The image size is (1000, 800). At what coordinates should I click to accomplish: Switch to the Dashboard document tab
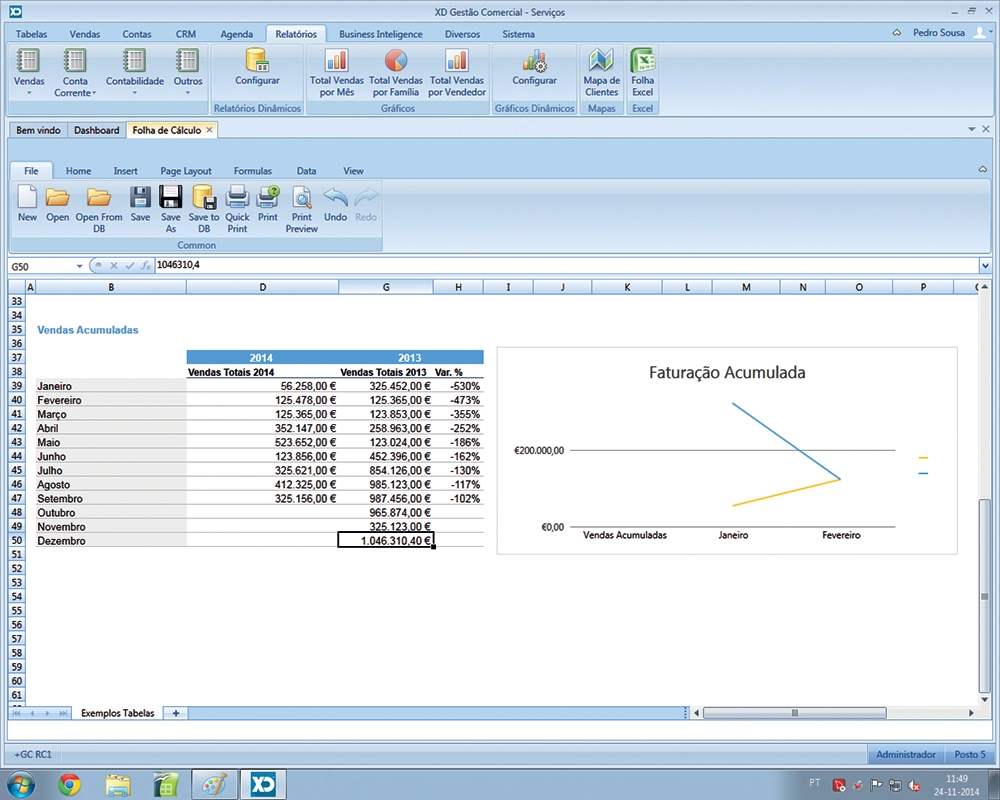point(96,130)
